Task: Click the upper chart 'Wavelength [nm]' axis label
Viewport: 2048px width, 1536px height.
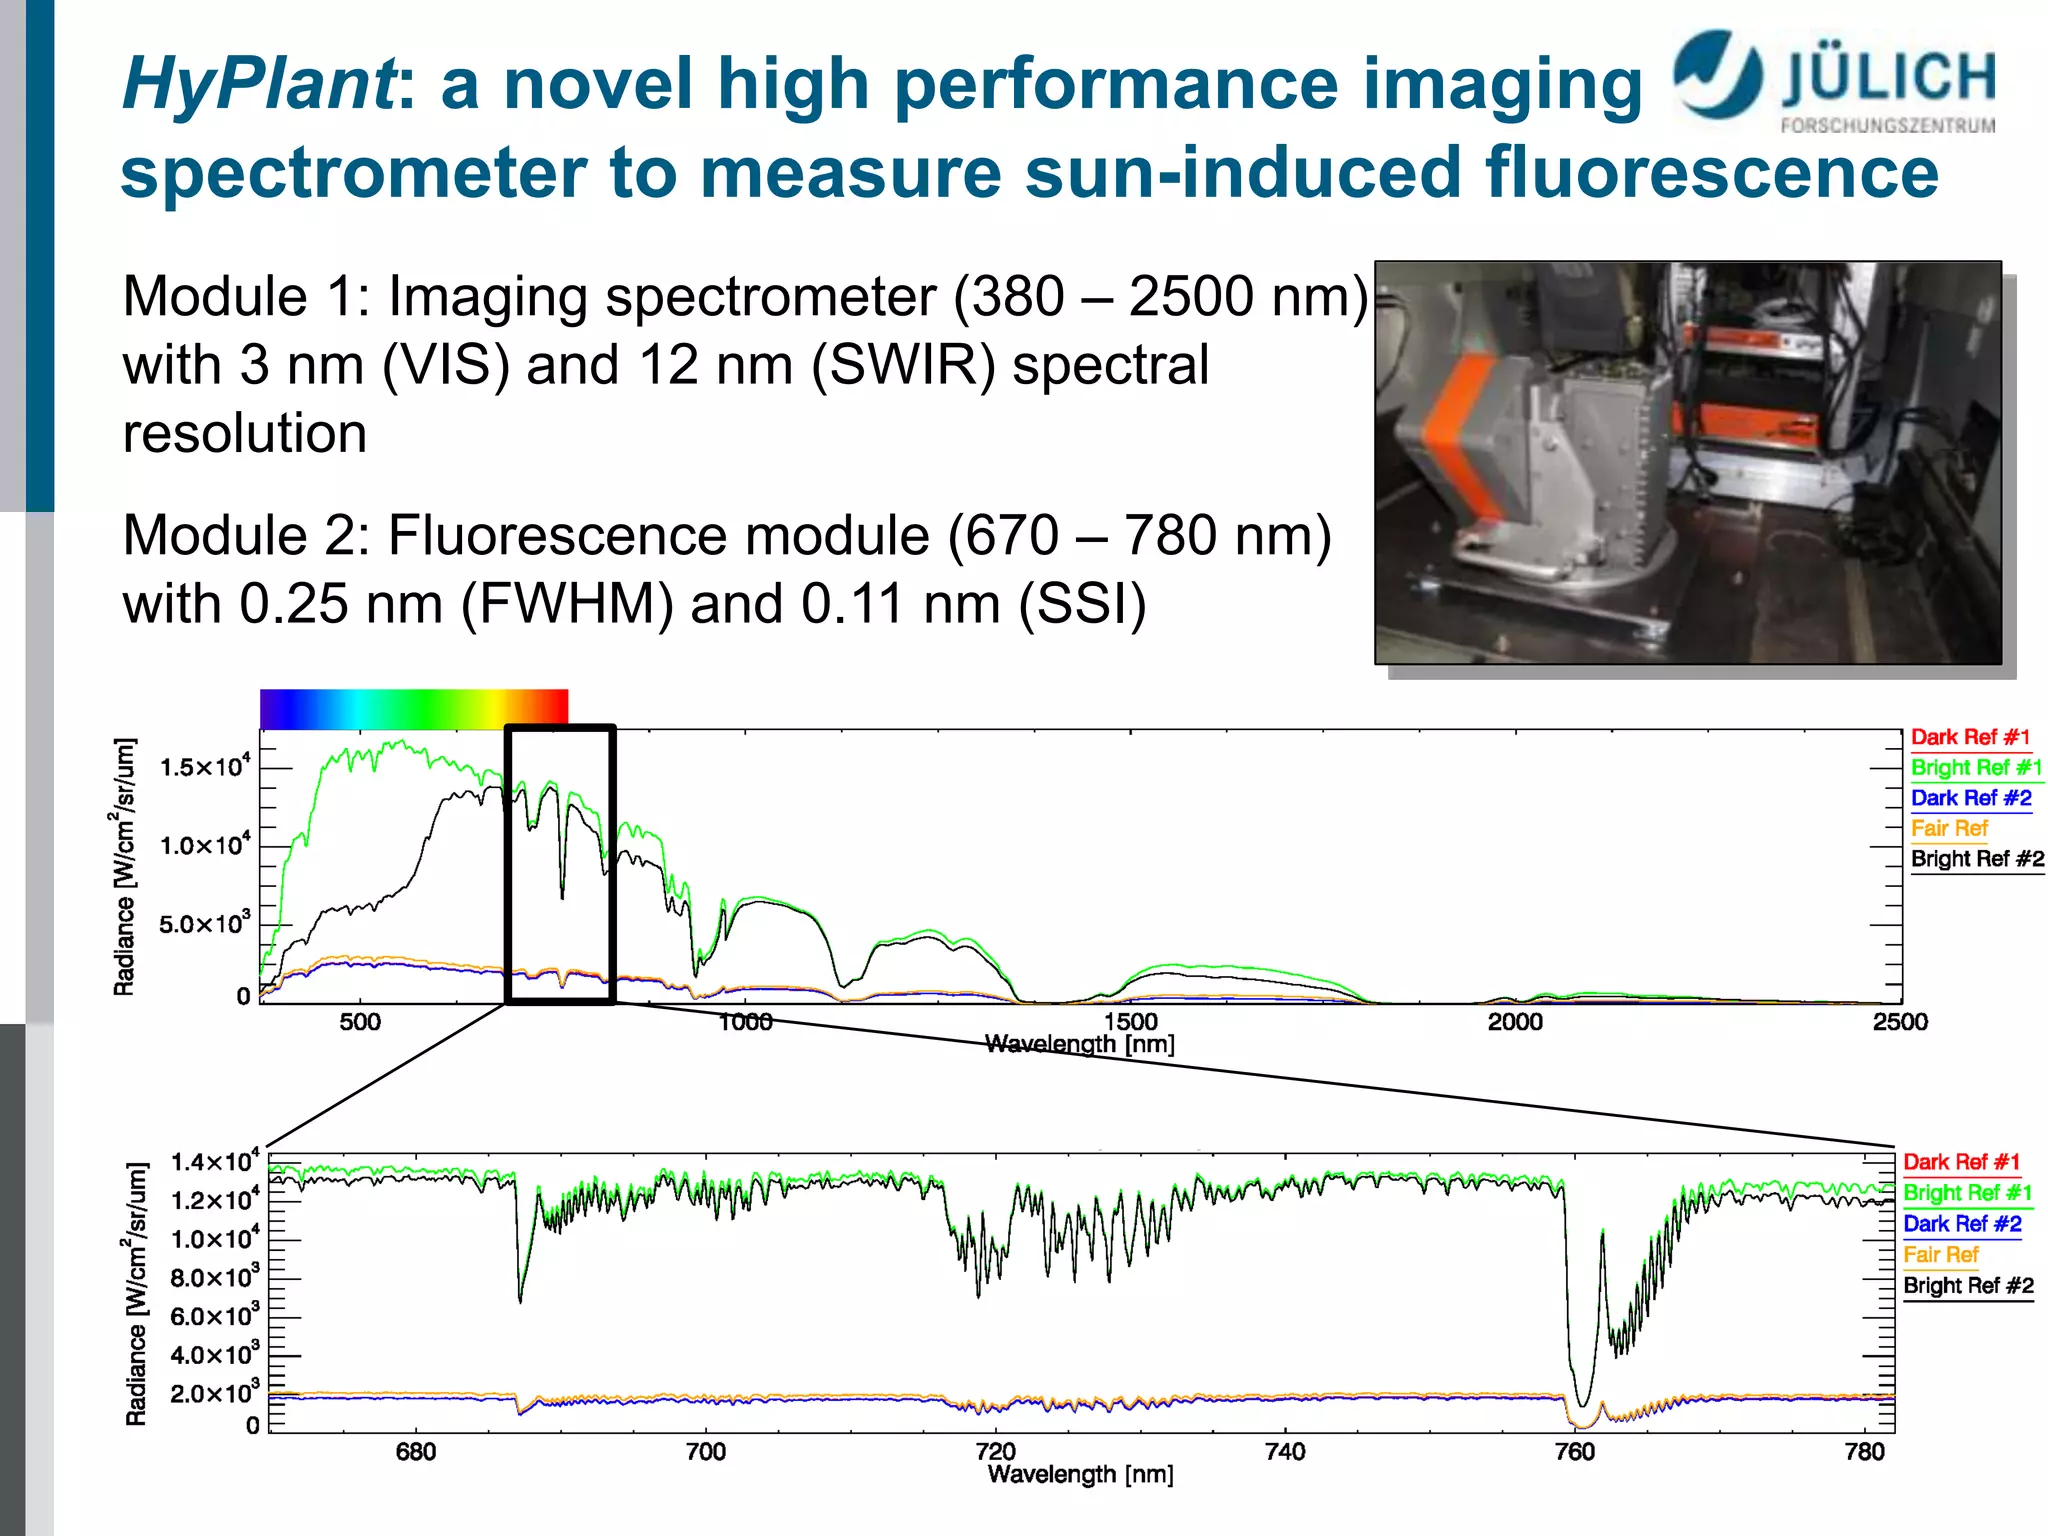Action: [x=1080, y=1045]
